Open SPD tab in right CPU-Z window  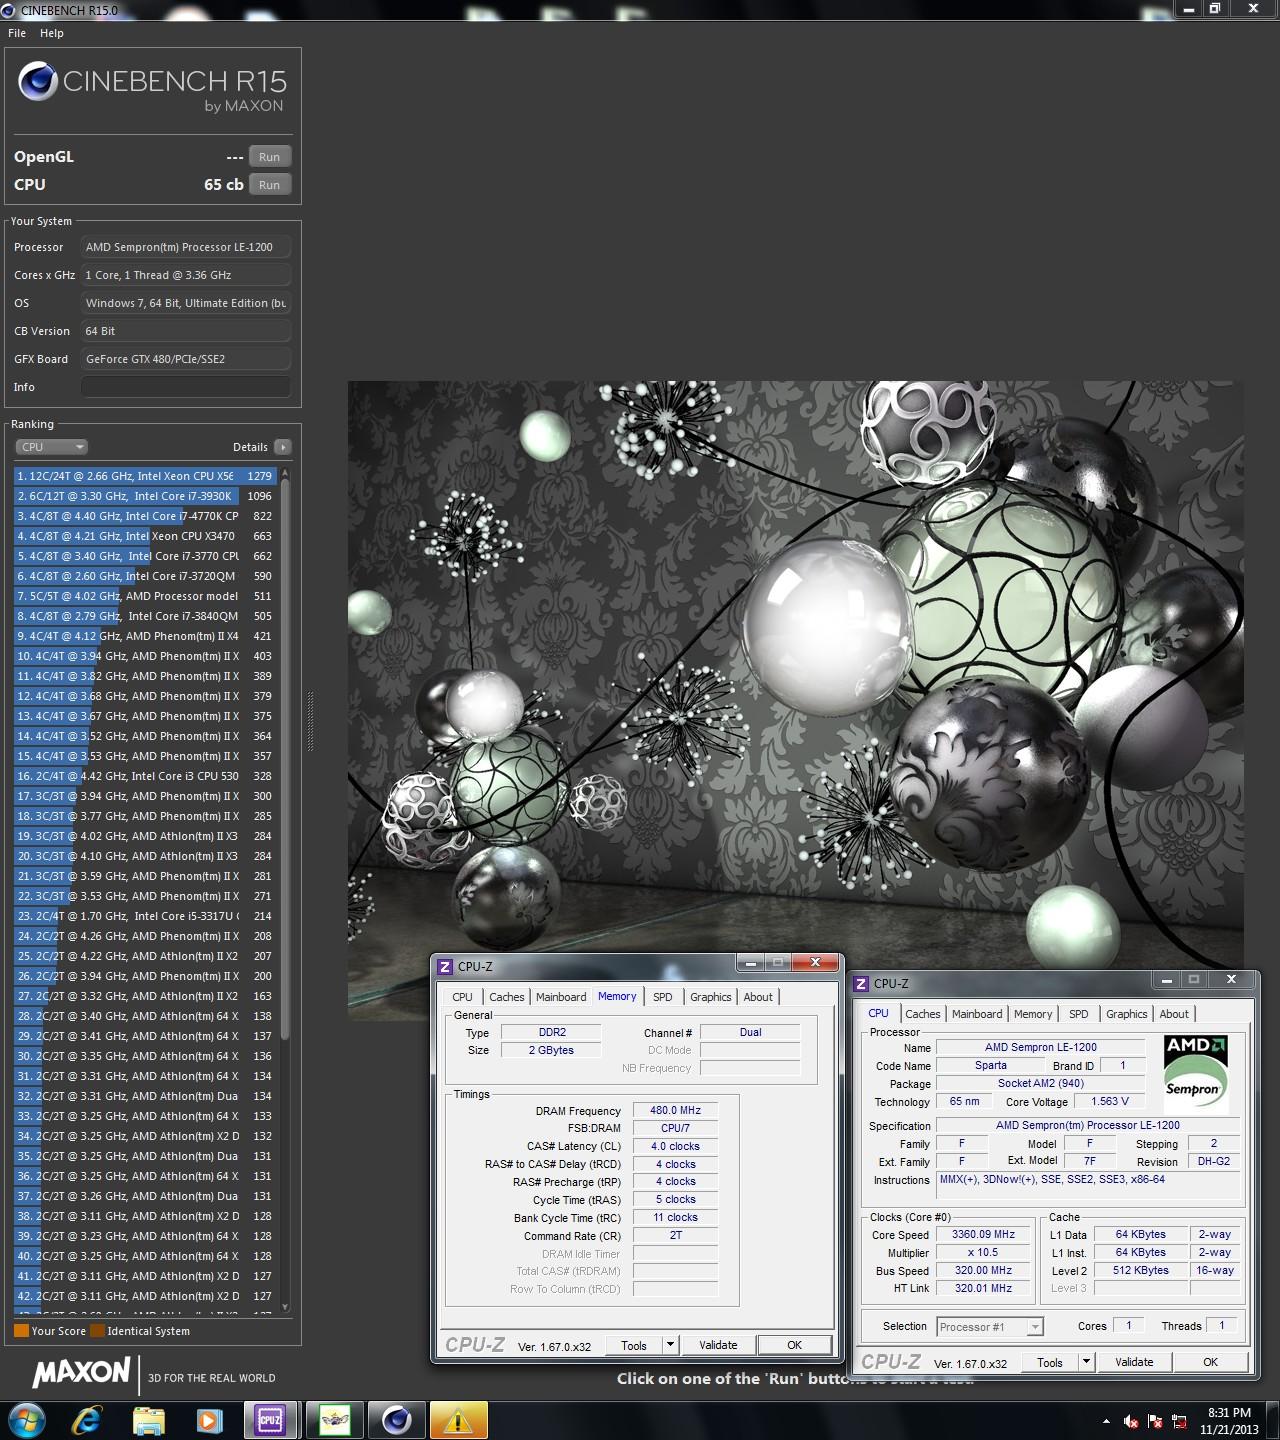pos(1079,1014)
